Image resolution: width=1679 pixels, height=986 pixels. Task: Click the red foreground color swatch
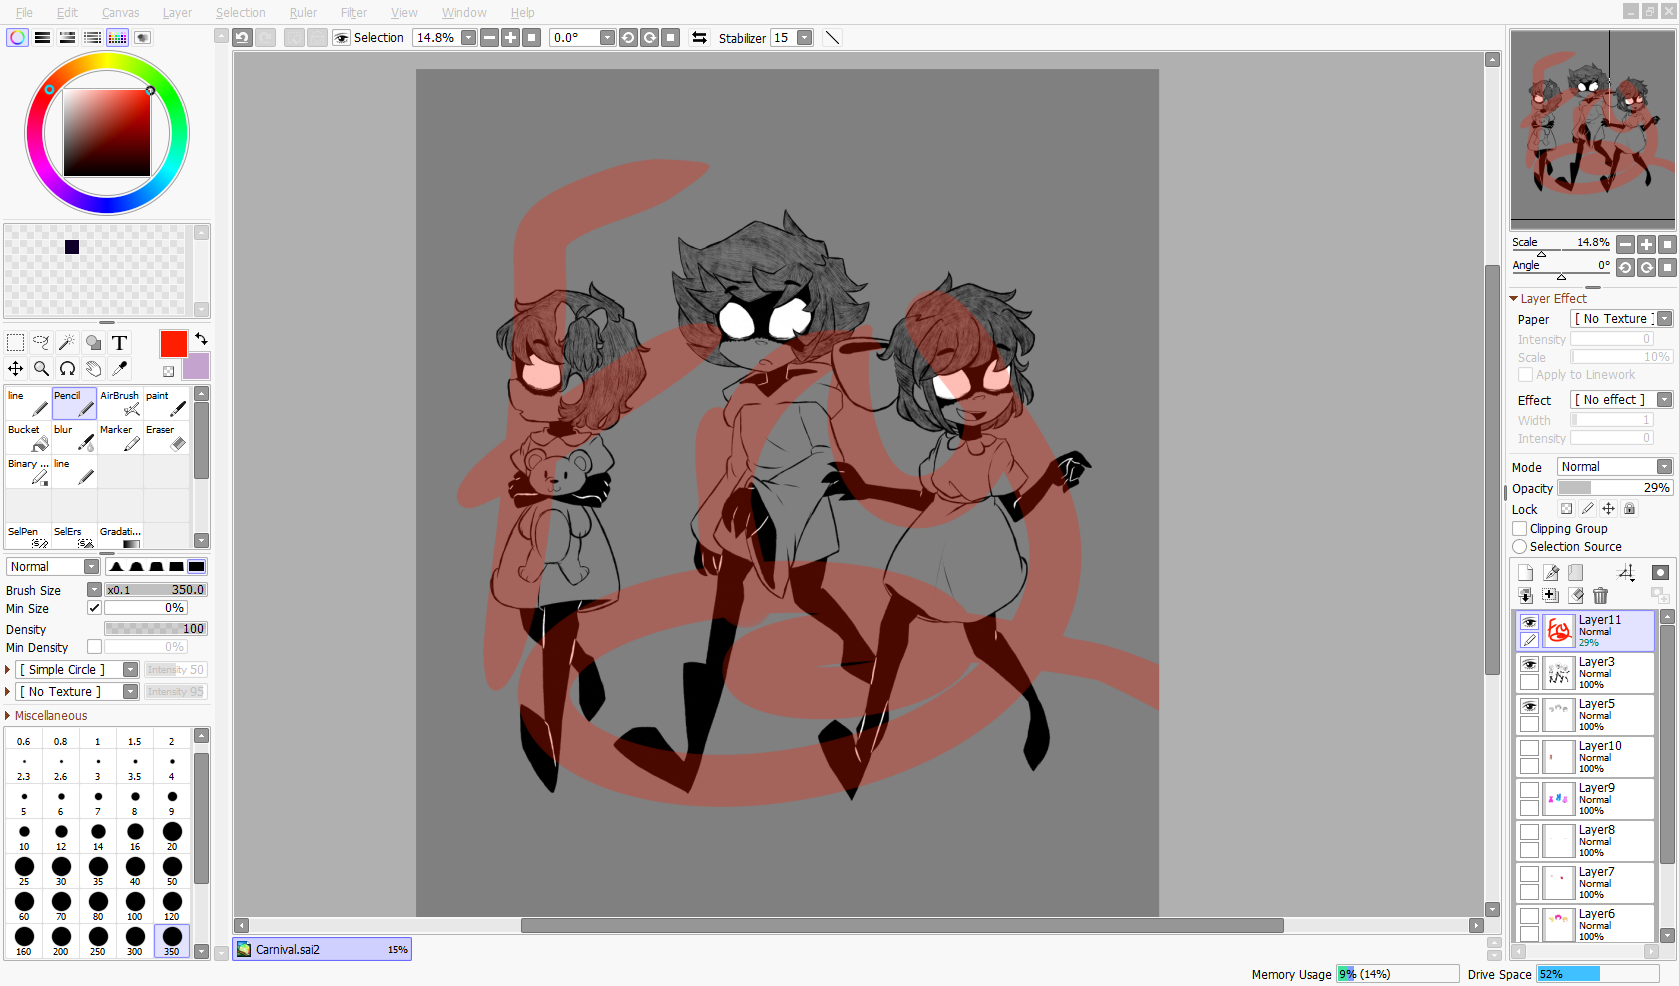173,344
